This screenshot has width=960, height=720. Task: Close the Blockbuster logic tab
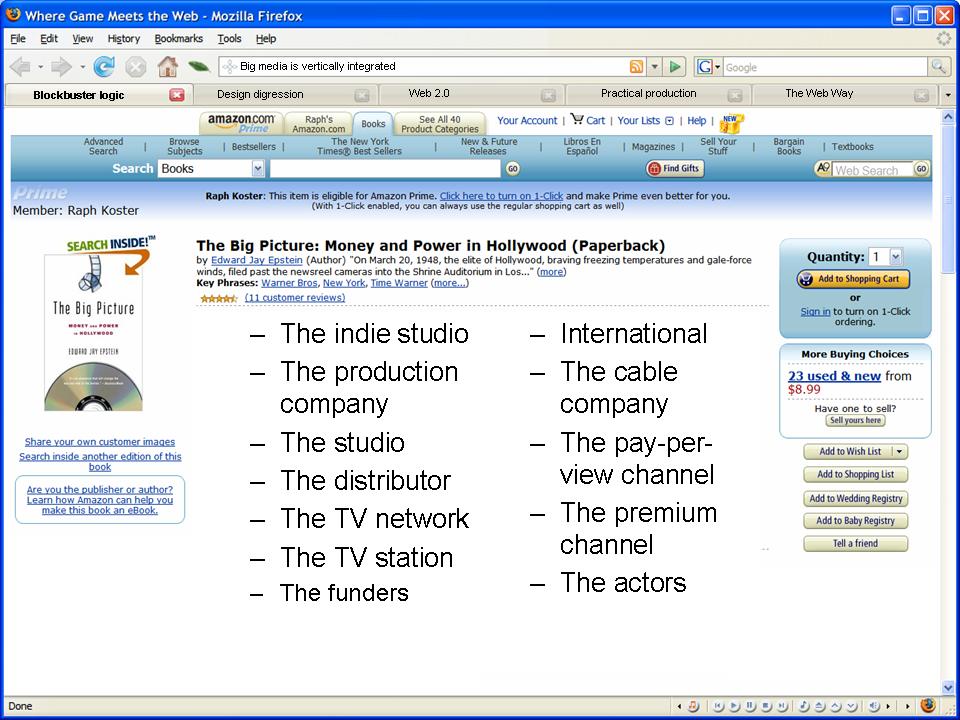(176, 95)
